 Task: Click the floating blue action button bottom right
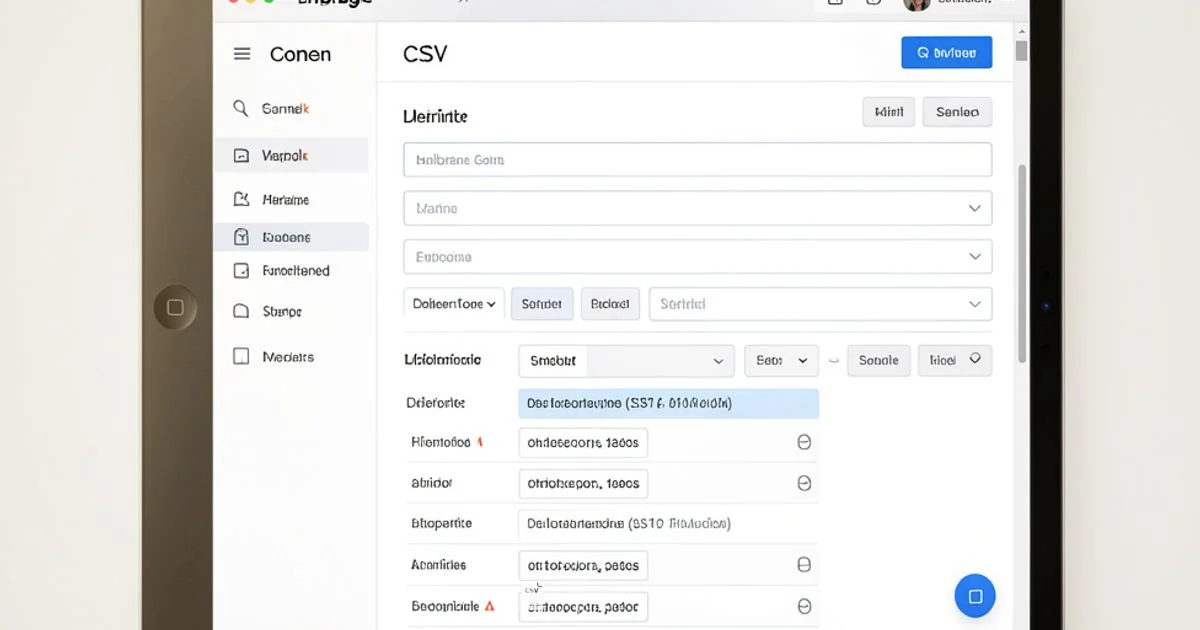click(x=974, y=595)
